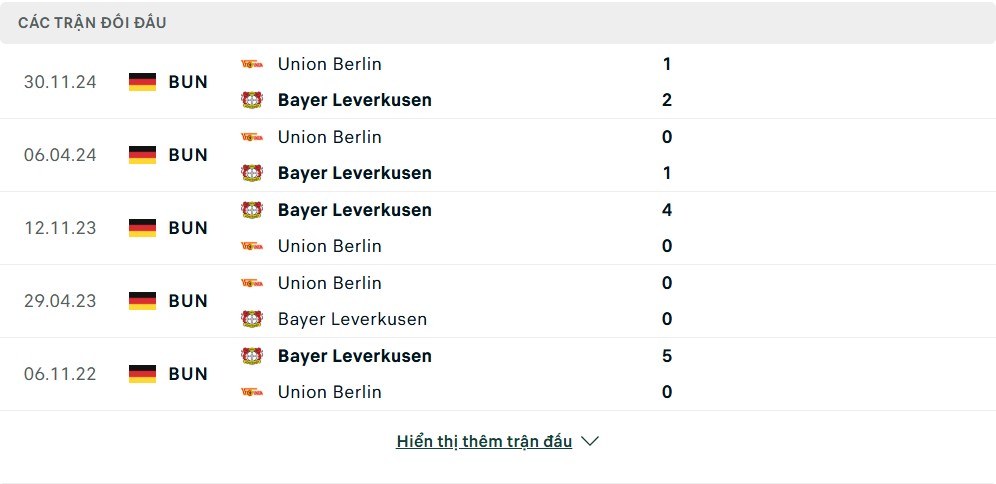Click Bayer Leverkusen crest in 30.11.24 match
The image size is (996, 484).
pos(252,100)
